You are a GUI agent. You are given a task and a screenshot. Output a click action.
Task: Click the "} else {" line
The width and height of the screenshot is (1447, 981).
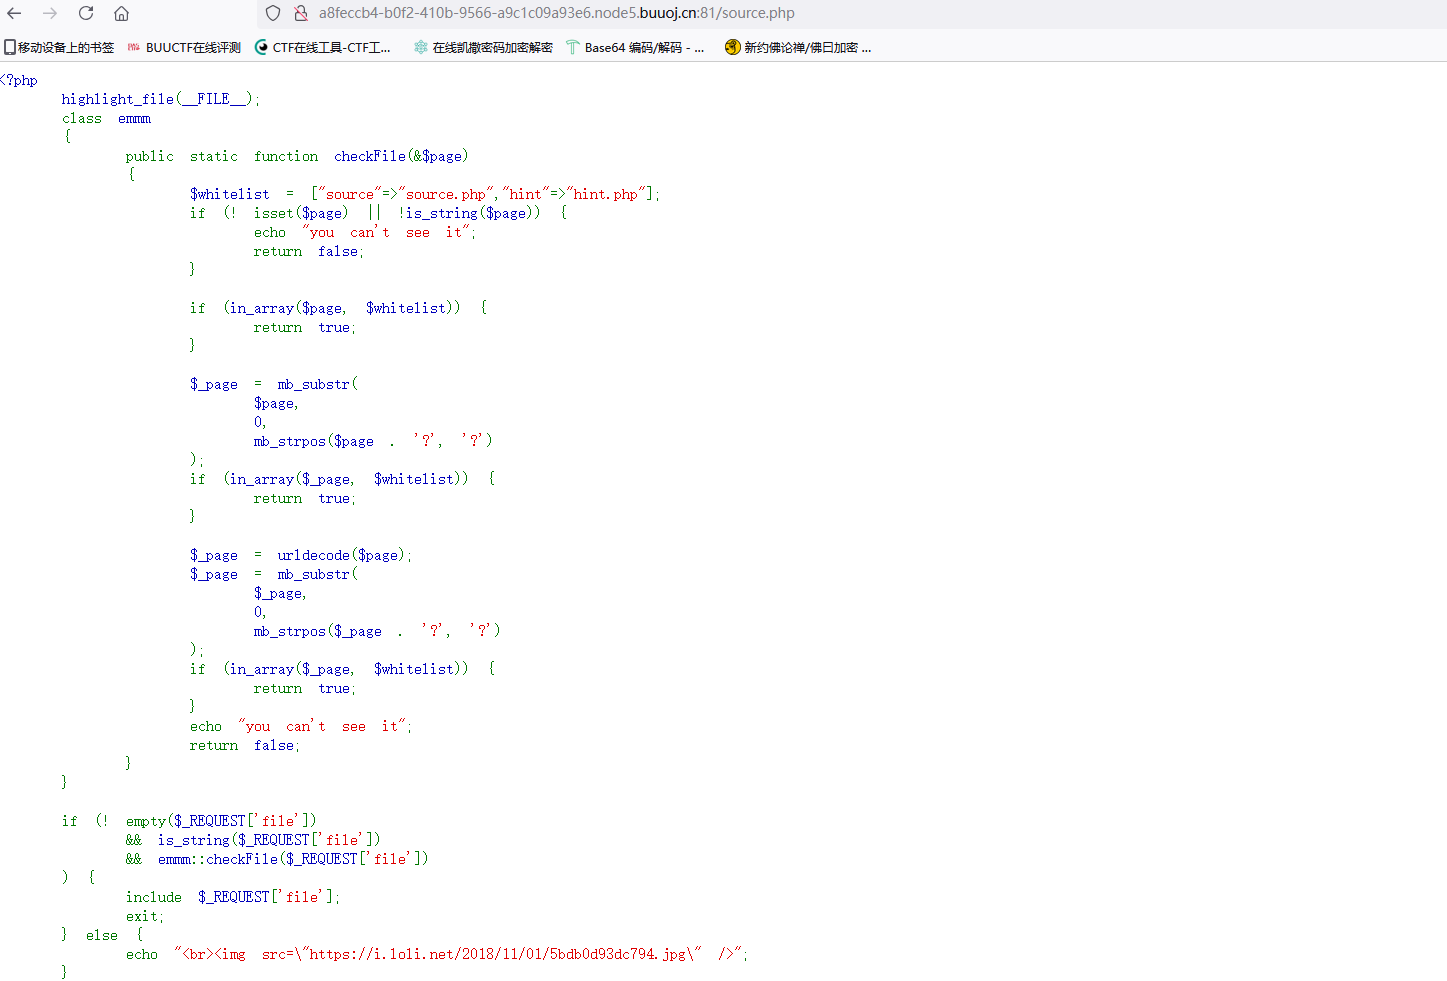[103, 935]
